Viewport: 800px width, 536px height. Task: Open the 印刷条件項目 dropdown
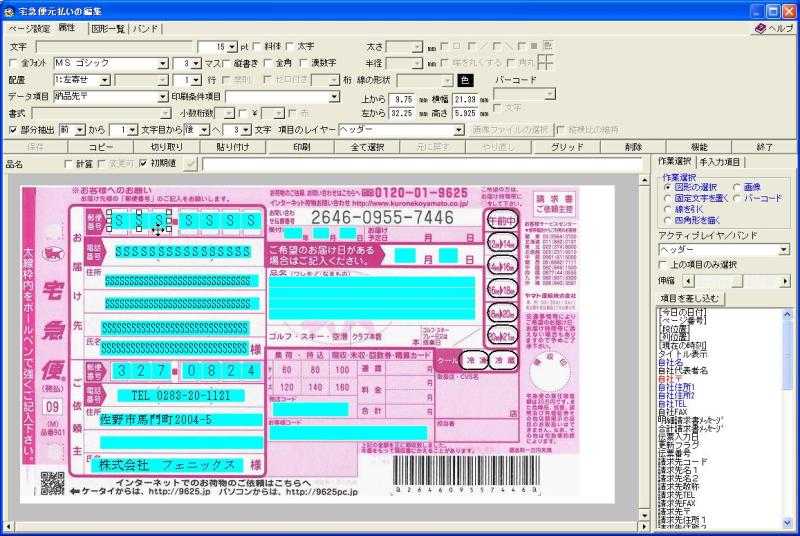[x=334, y=96]
